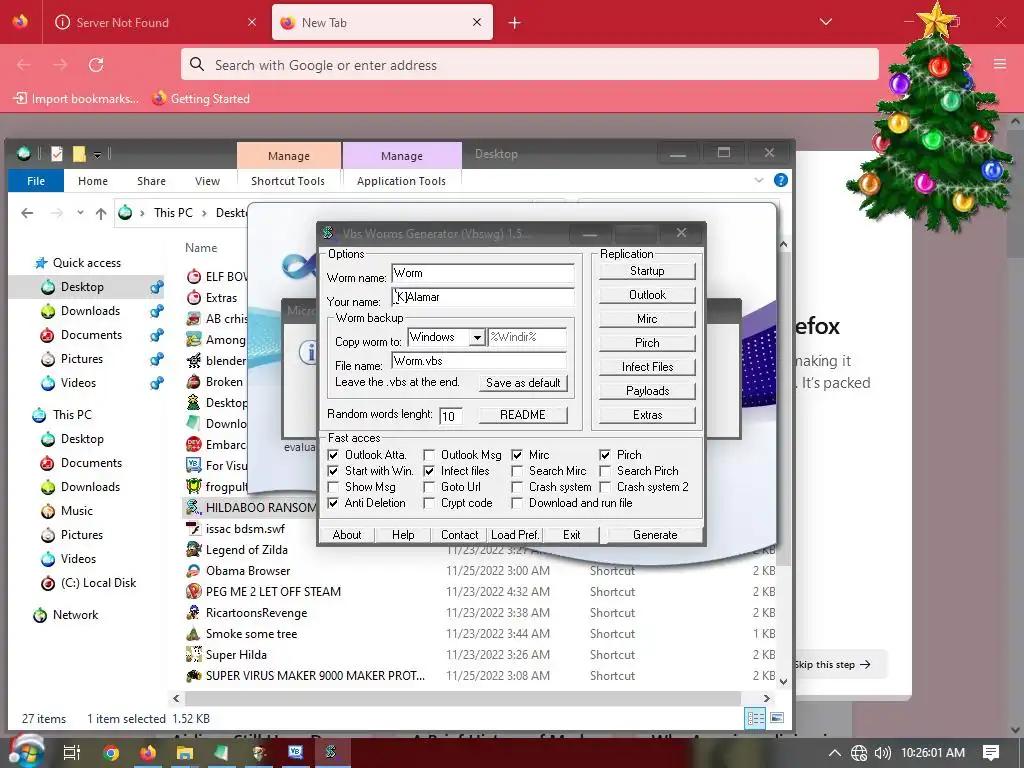Screen dimensions: 1024x768
Task: Click the Visual Basic taskbar icon
Action: (x=295, y=752)
